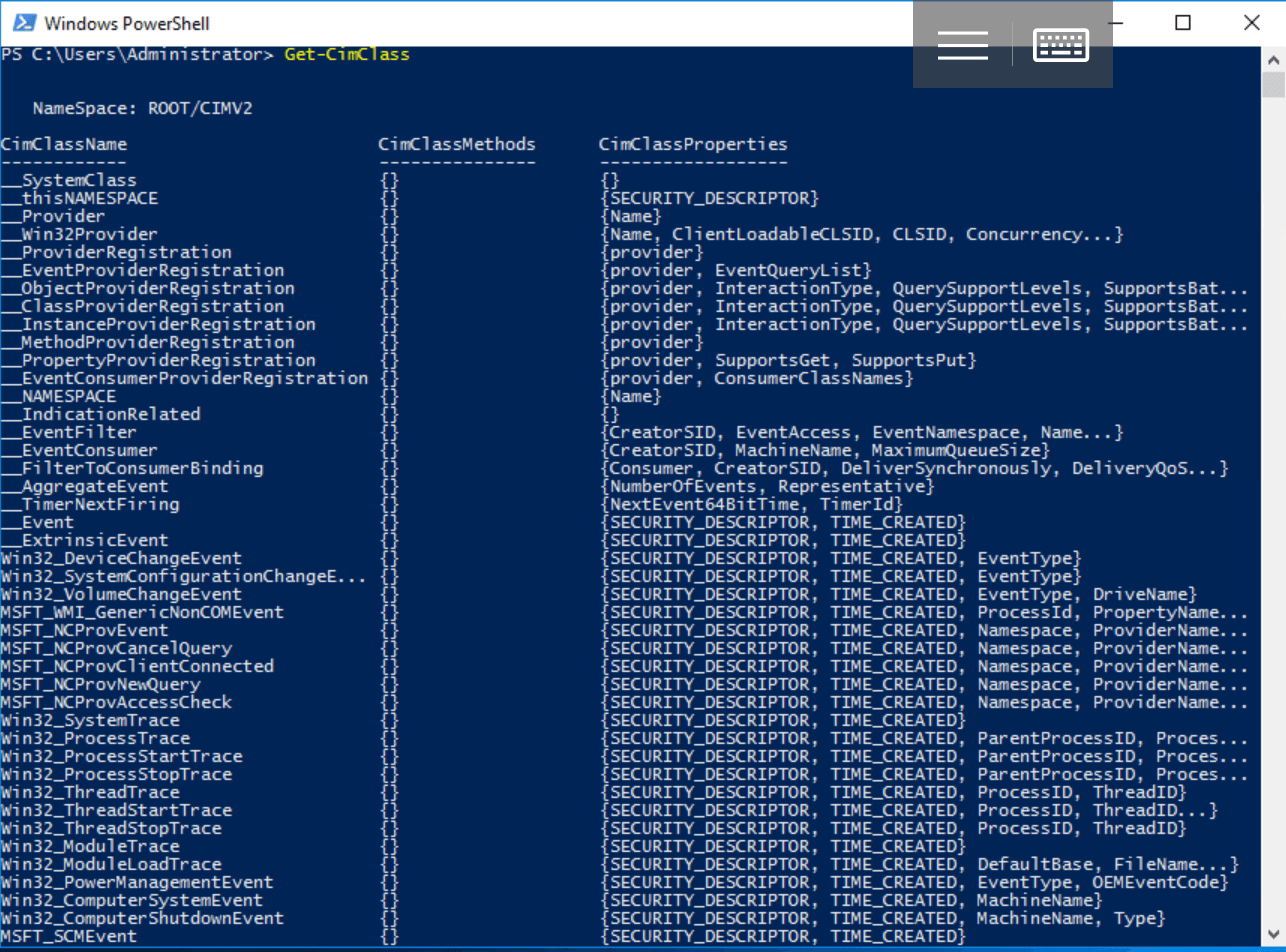Click the Win32_ProcessTrace class name
Viewport: 1286px width, 952px height.
[x=95, y=738]
